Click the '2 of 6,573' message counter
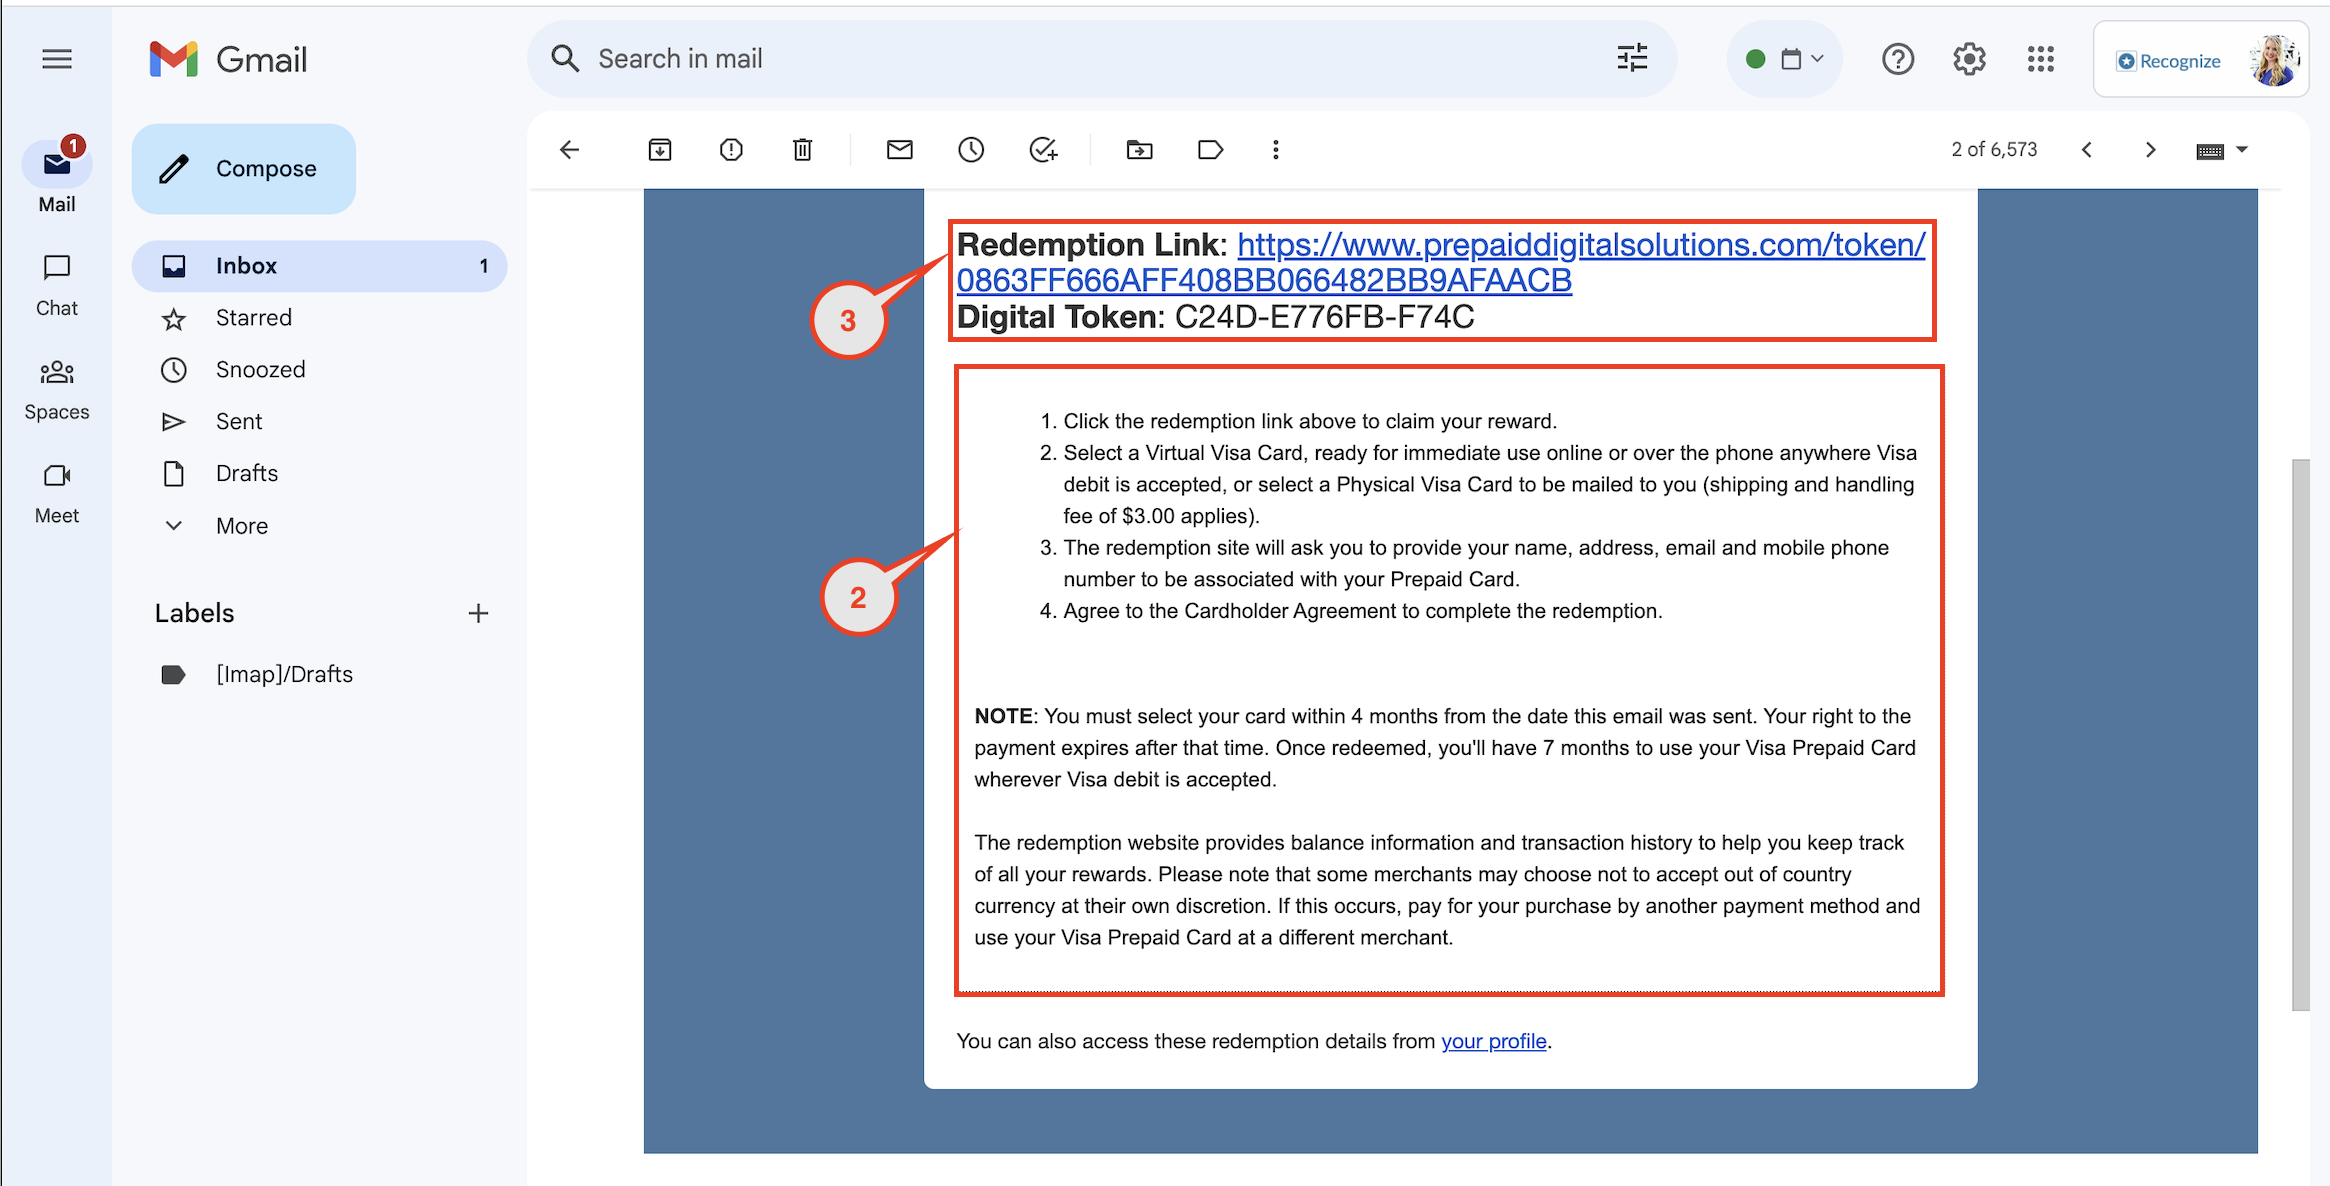Screen dimensions: 2330x1186 click(1994, 150)
